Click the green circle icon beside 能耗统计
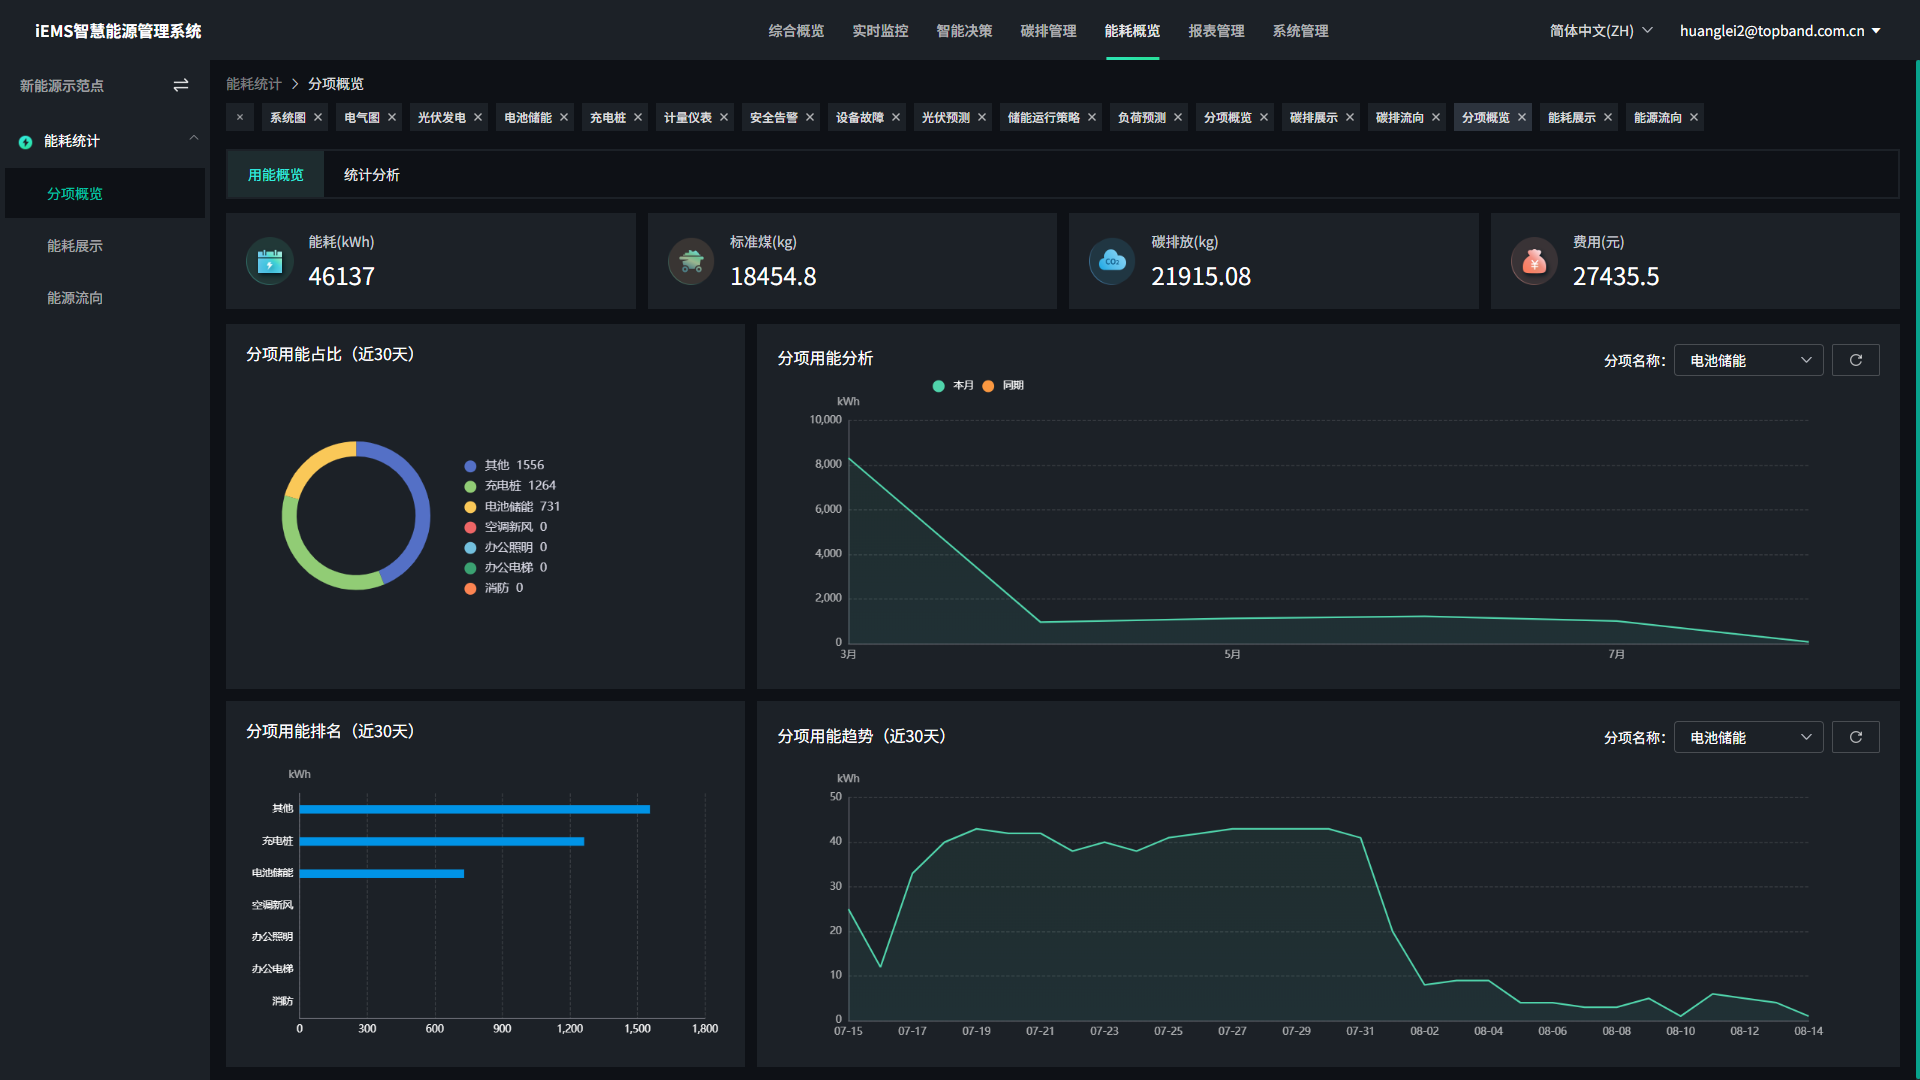This screenshot has width=1920, height=1080. [x=25, y=142]
